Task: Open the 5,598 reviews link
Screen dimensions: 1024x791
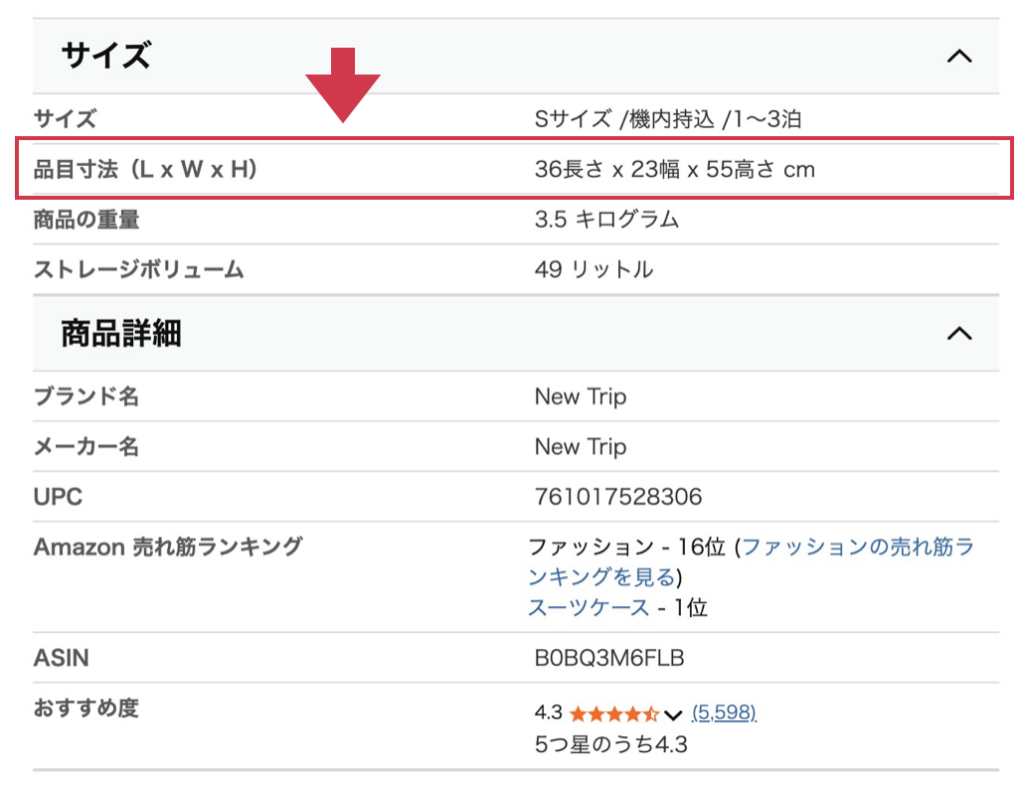Action: pyautogui.click(x=724, y=712)
